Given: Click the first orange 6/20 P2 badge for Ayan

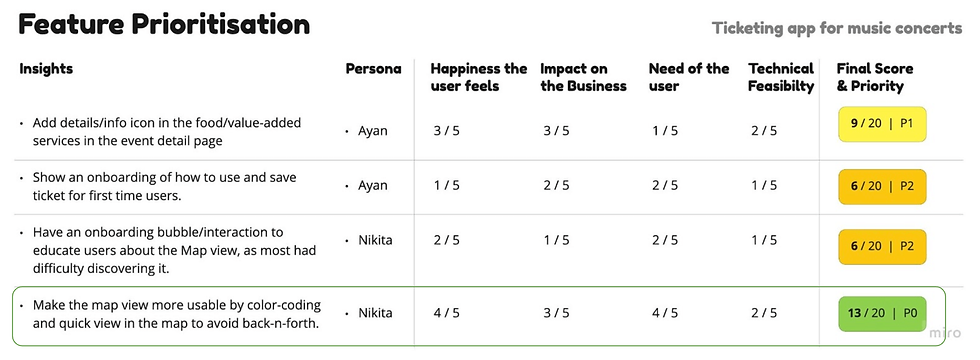Looking at the screenshot, I should click(882, 186).
